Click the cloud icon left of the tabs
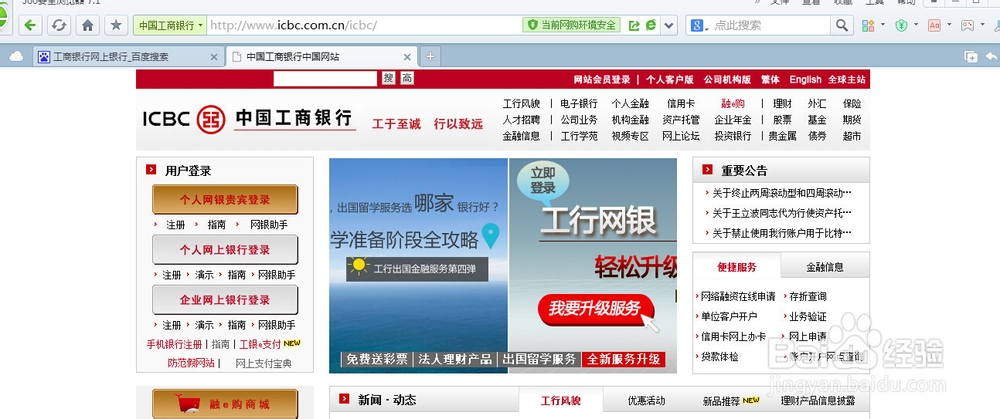Screen dimensions: 1000x419 (x=16, y=57)
